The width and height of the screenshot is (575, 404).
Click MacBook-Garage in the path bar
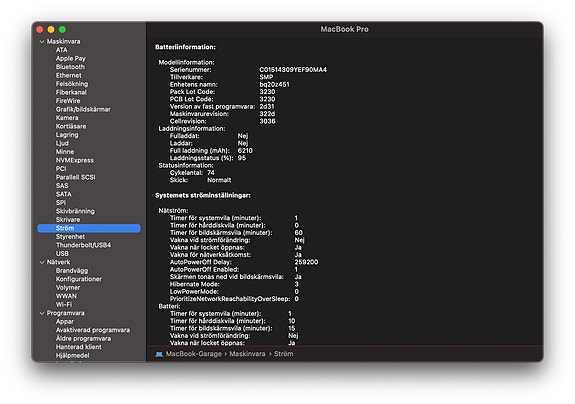coord(194,354)
